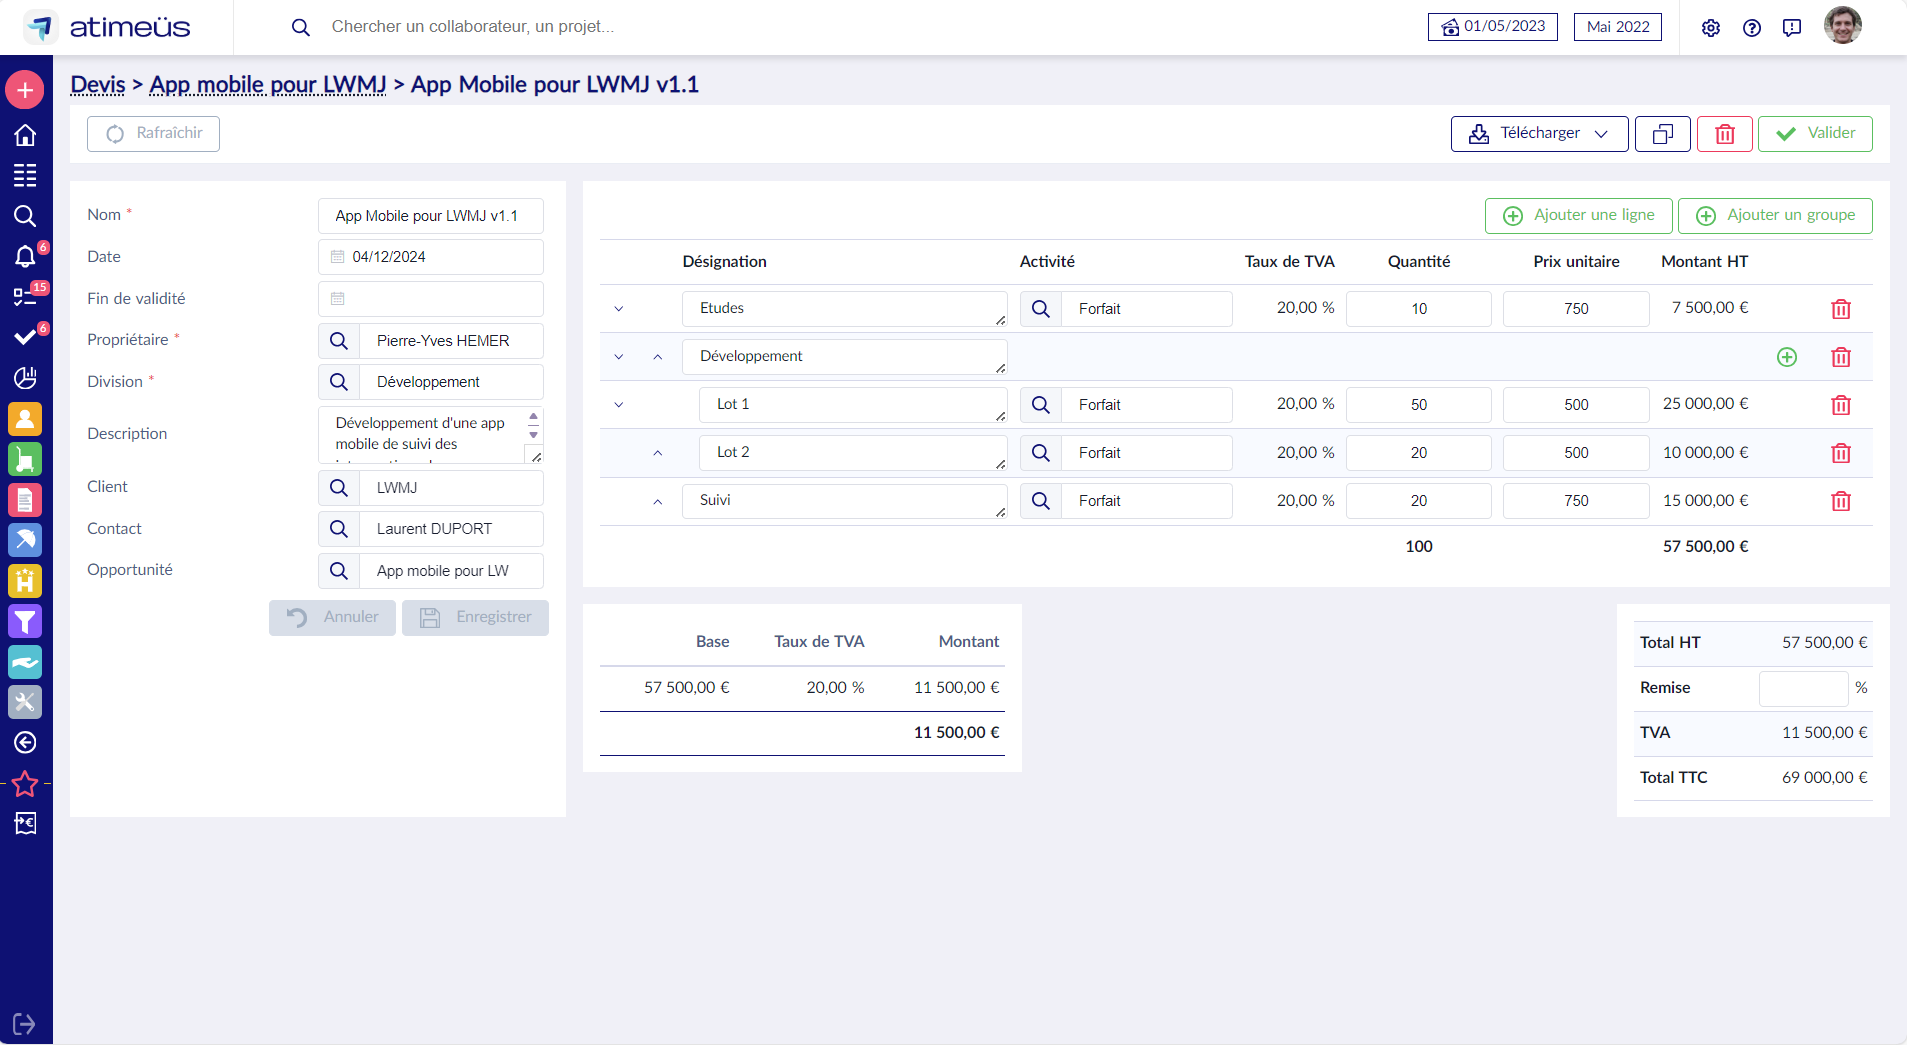Add a line to Développement group

point(1786,357)
